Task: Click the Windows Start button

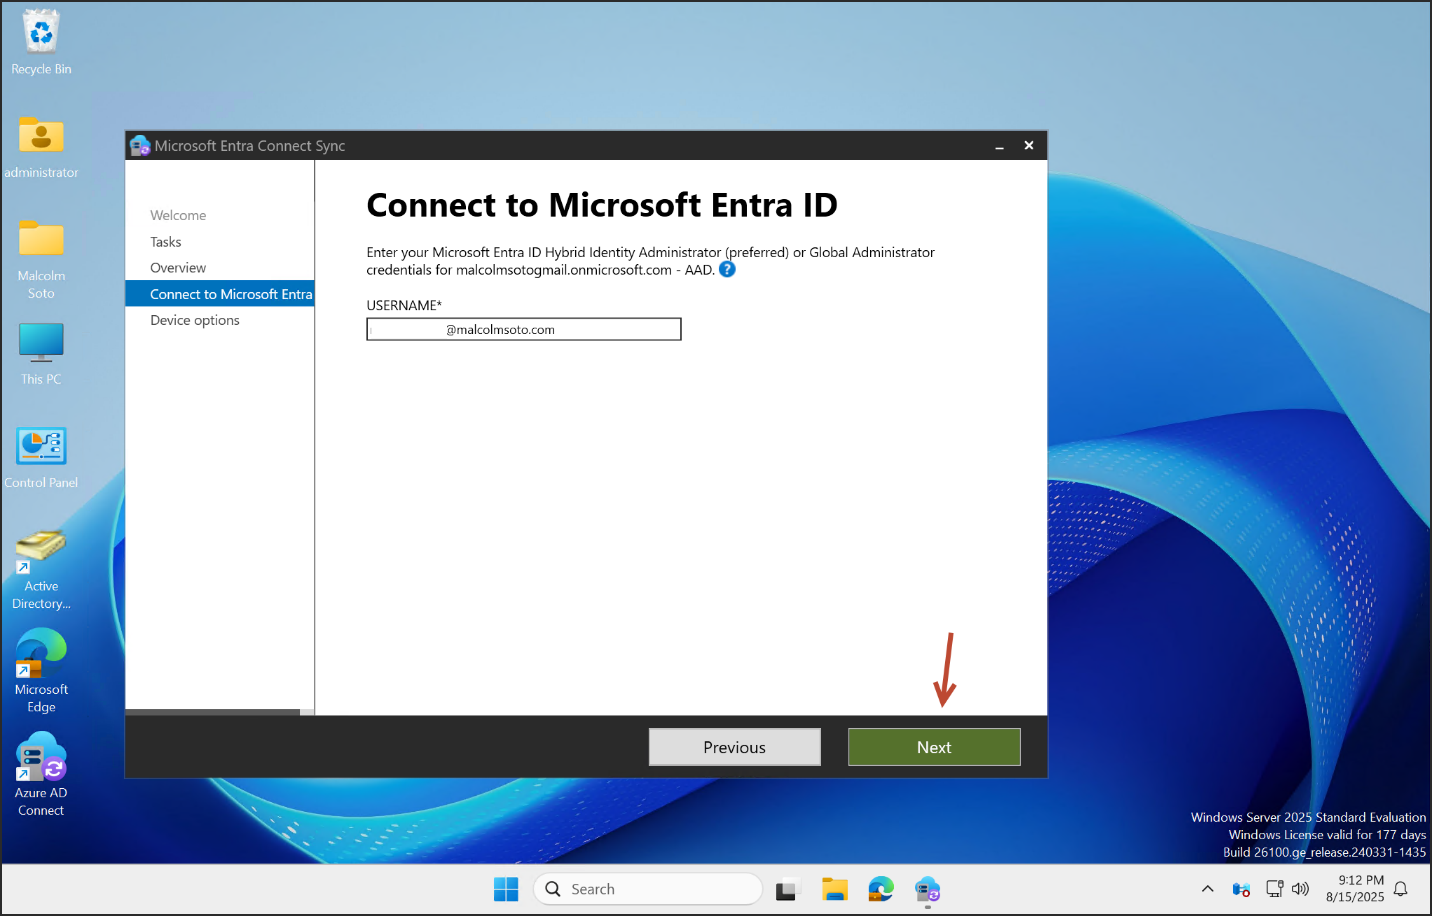Action: point(506,889)
